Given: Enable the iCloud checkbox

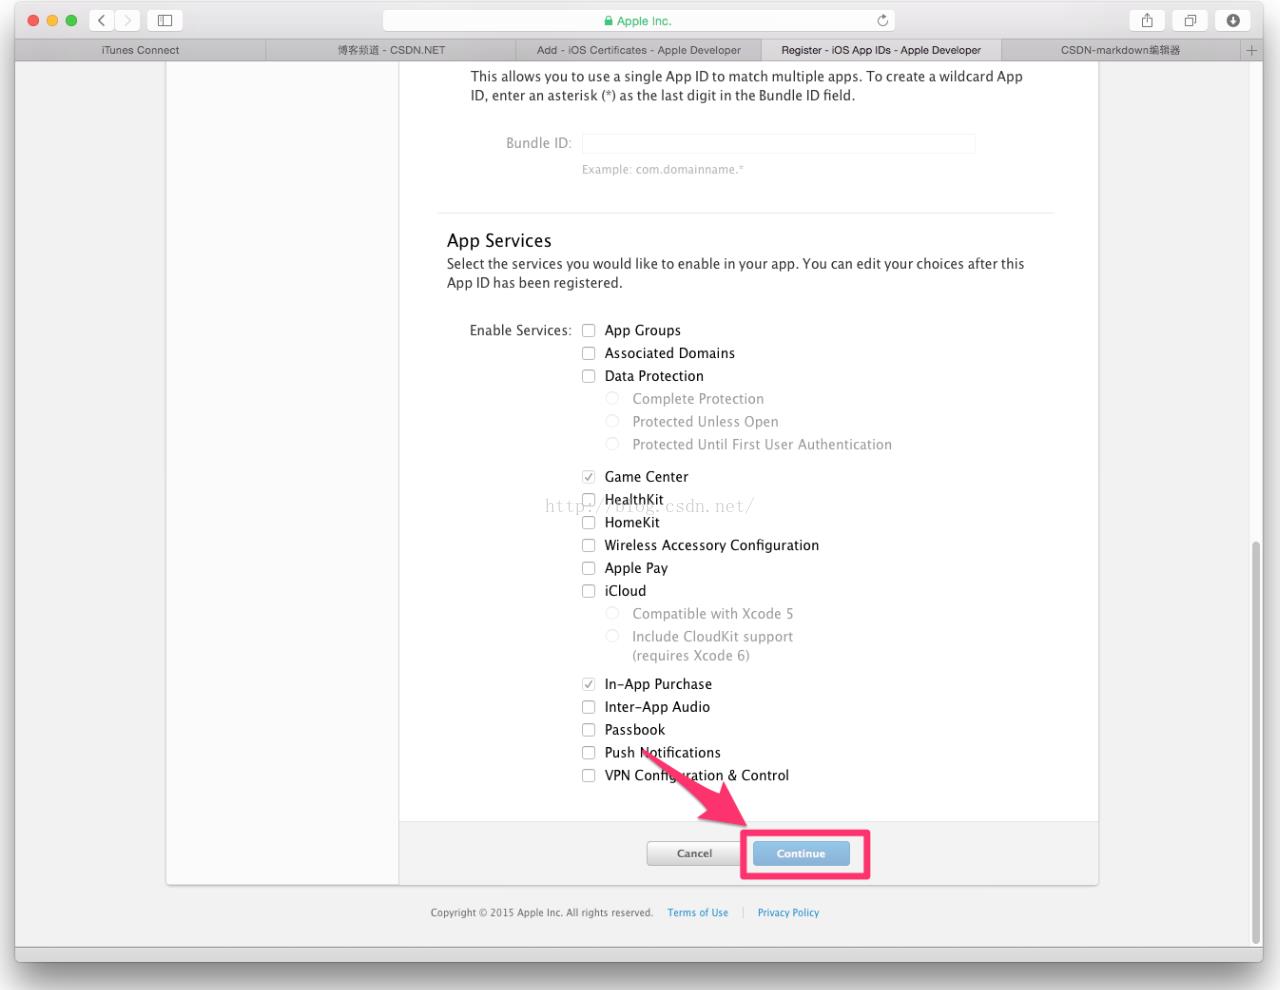Looking at the screenshot, I should point(589,591).
